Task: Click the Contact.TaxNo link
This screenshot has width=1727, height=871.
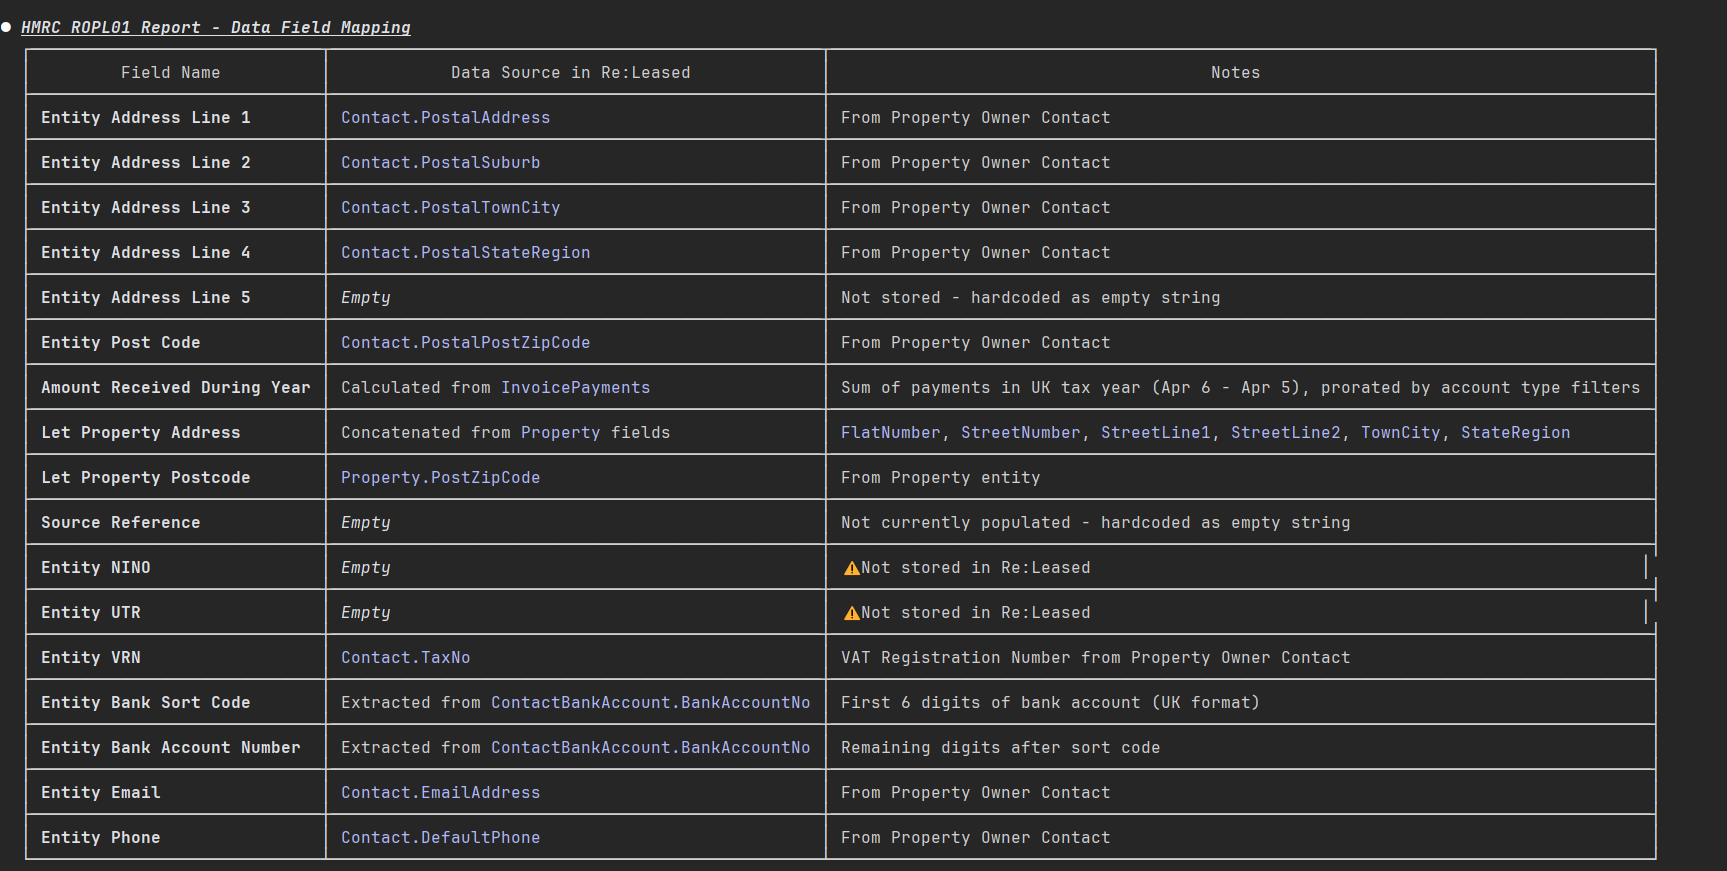Action: coord(405,658)
